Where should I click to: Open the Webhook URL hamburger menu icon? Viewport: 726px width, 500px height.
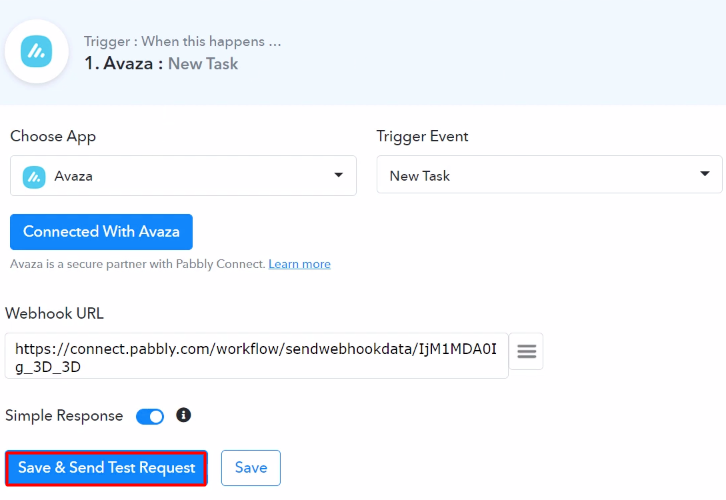coord(526,351)
